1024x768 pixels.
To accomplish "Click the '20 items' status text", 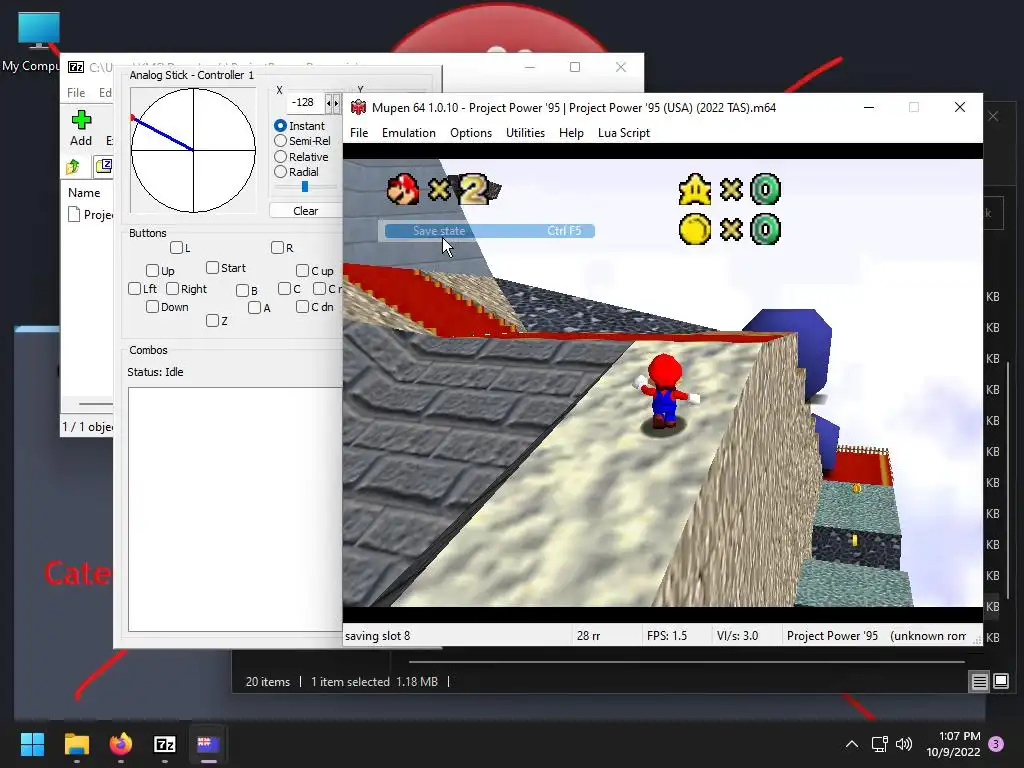I will [268, 681].
